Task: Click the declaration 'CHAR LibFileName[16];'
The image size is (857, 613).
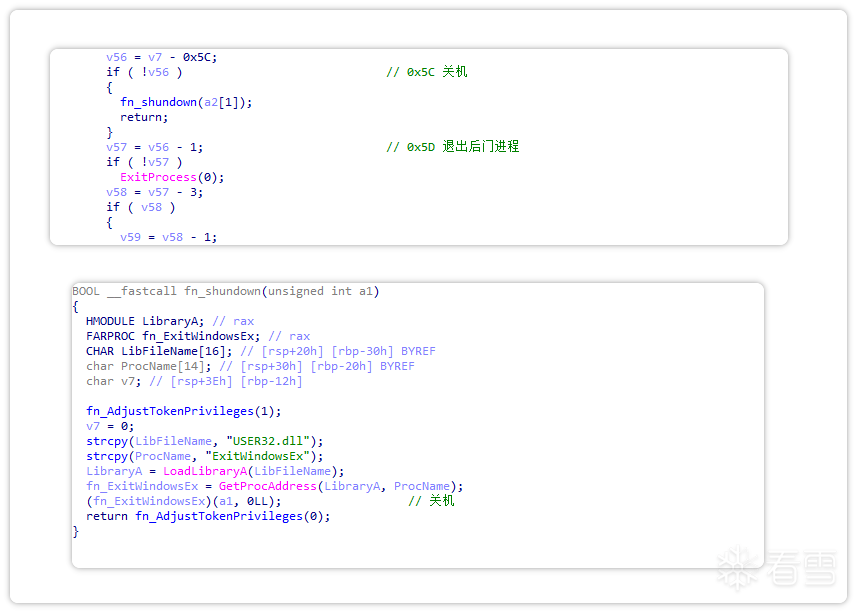Action: [159, 351]
